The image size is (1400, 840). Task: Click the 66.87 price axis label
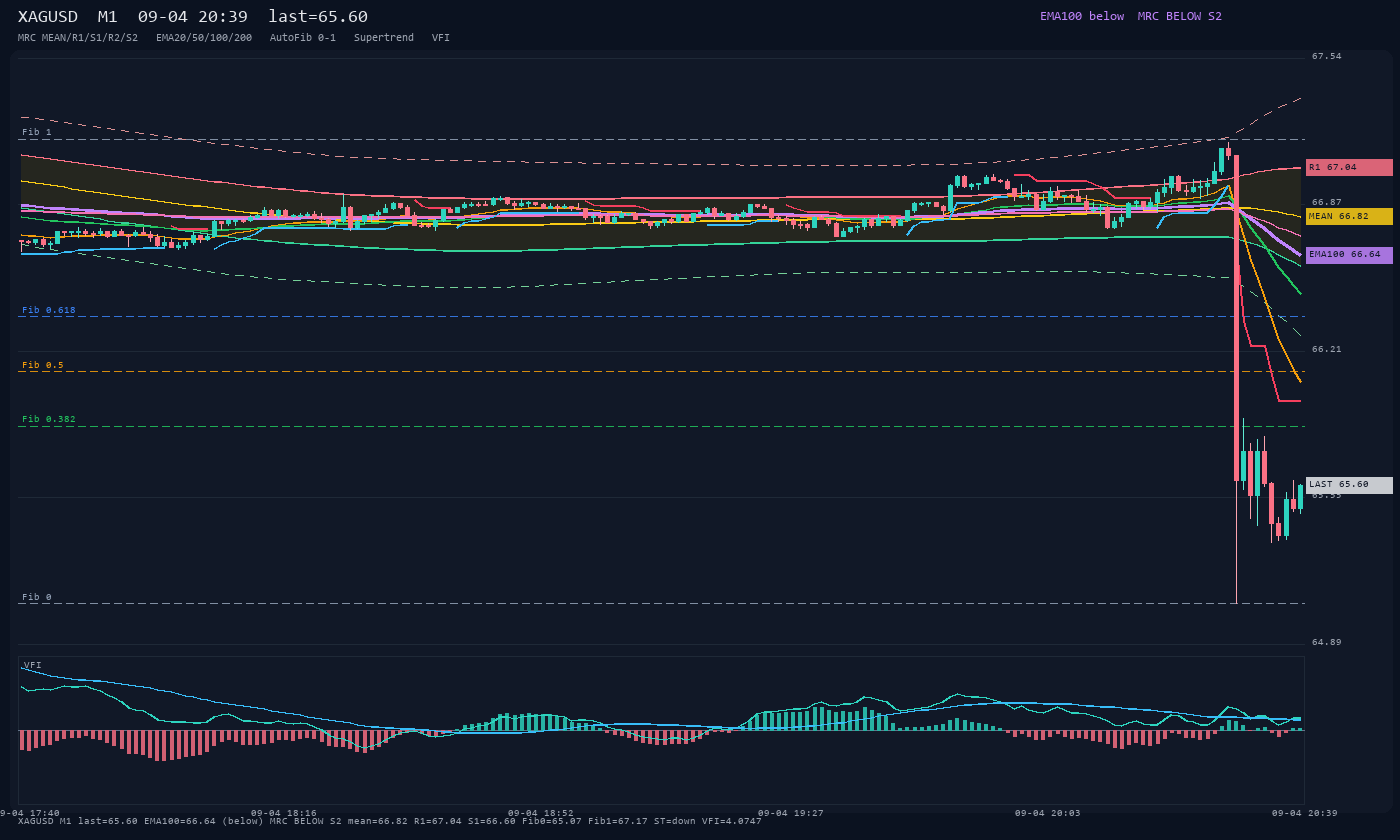tap(1327, 202)
